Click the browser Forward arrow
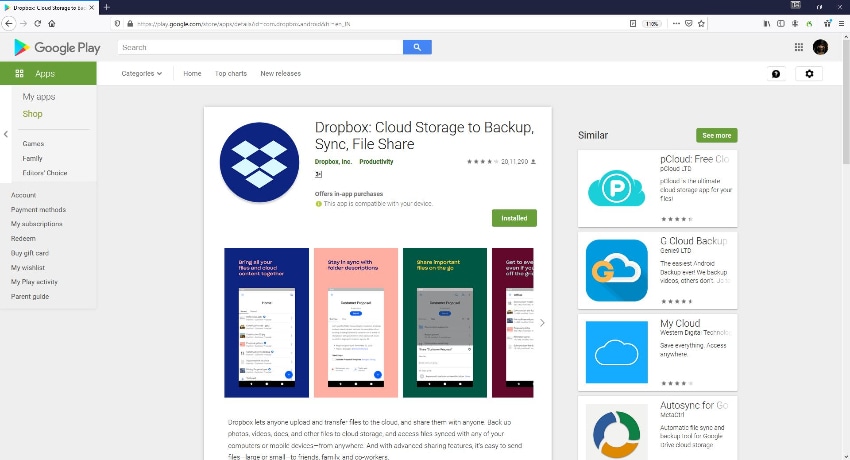850x460 pixels. pyautogui.click(x=23, y=23)
